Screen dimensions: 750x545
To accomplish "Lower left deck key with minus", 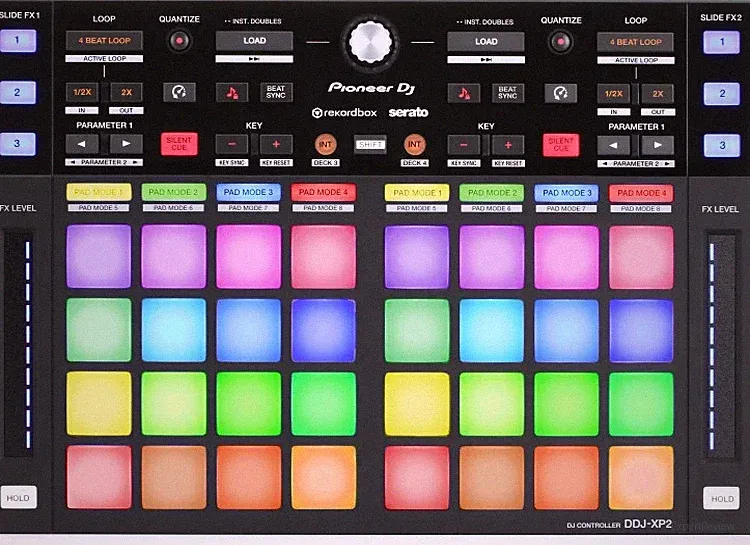I will point(232,144).
